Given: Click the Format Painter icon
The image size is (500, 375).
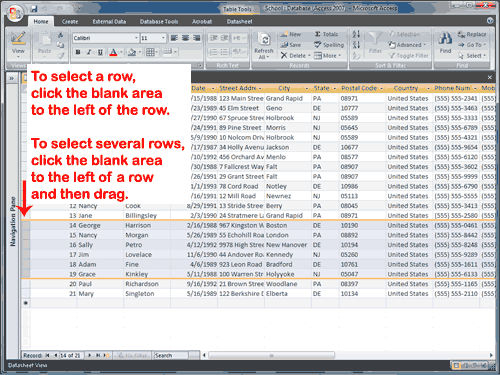Looking at the screenshot, I should [x=60, y=55].
